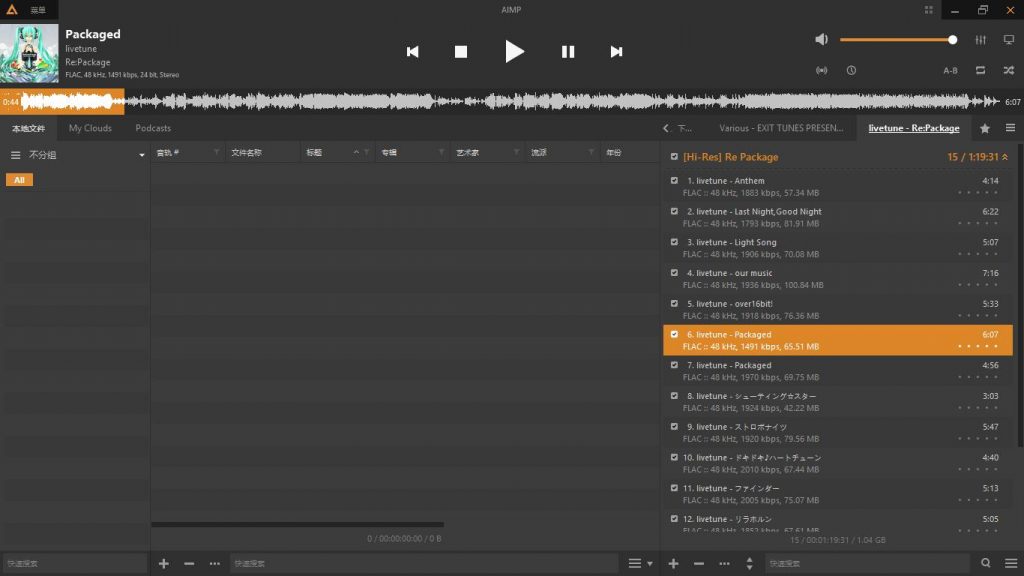
Task: Toggle the Hi-Res Re Package group checkbox
Action: (674, 157)
